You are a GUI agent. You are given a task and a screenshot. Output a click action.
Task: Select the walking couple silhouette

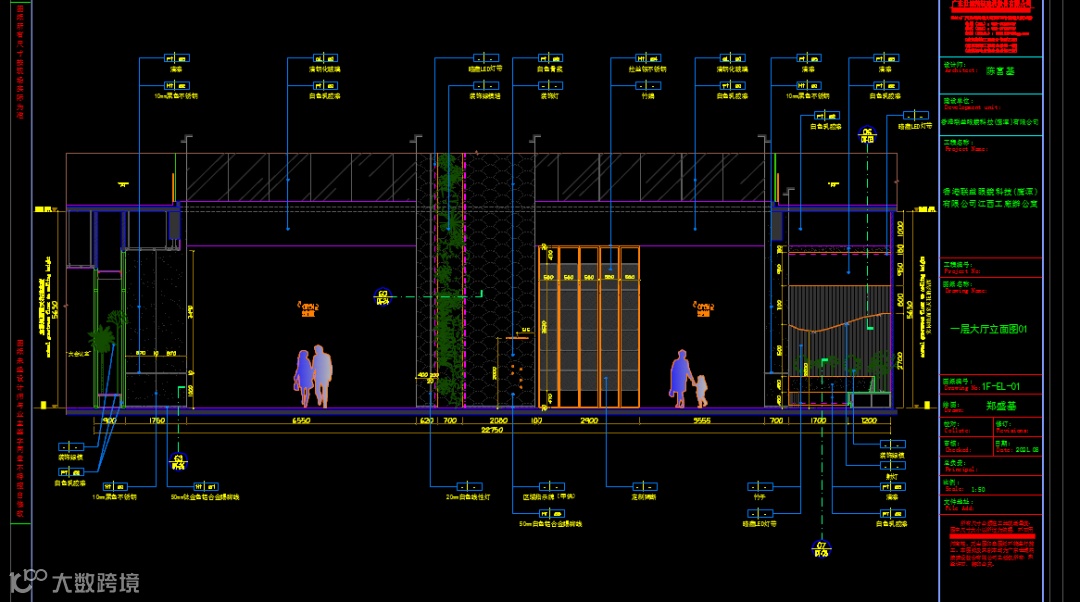point(313,376)
